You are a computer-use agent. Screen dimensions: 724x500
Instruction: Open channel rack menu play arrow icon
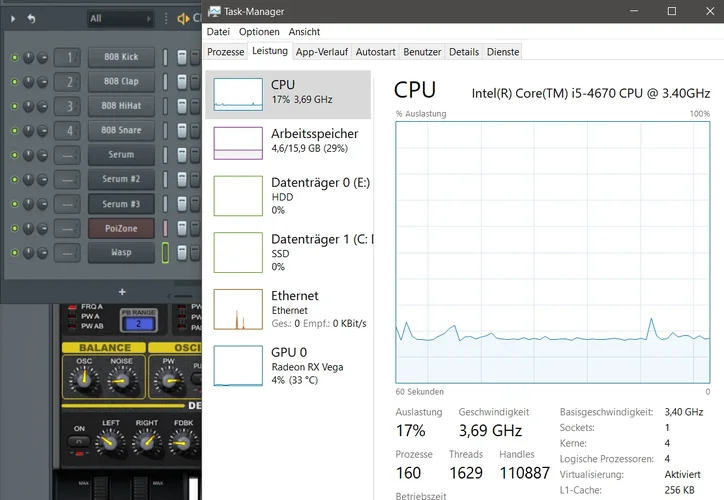coord(13,18)
